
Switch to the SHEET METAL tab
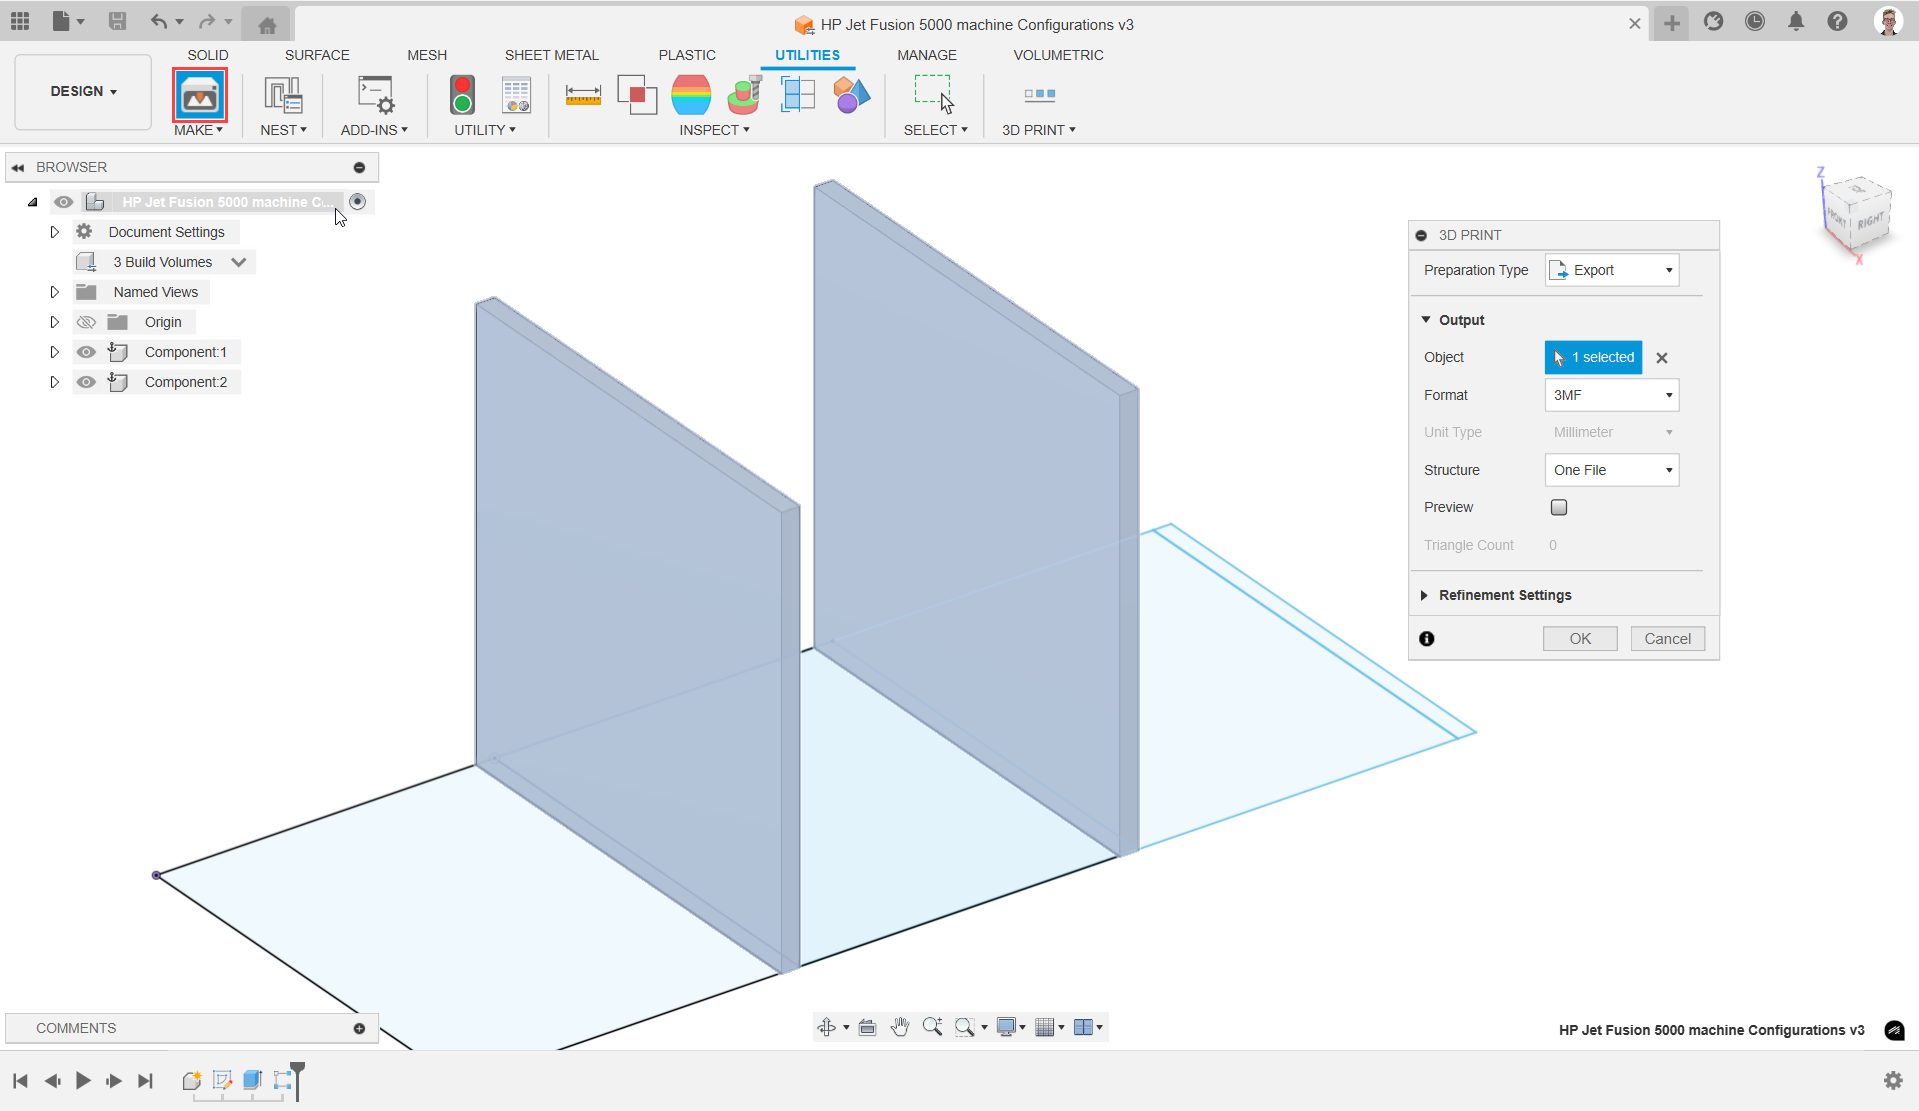click(551, 55)
